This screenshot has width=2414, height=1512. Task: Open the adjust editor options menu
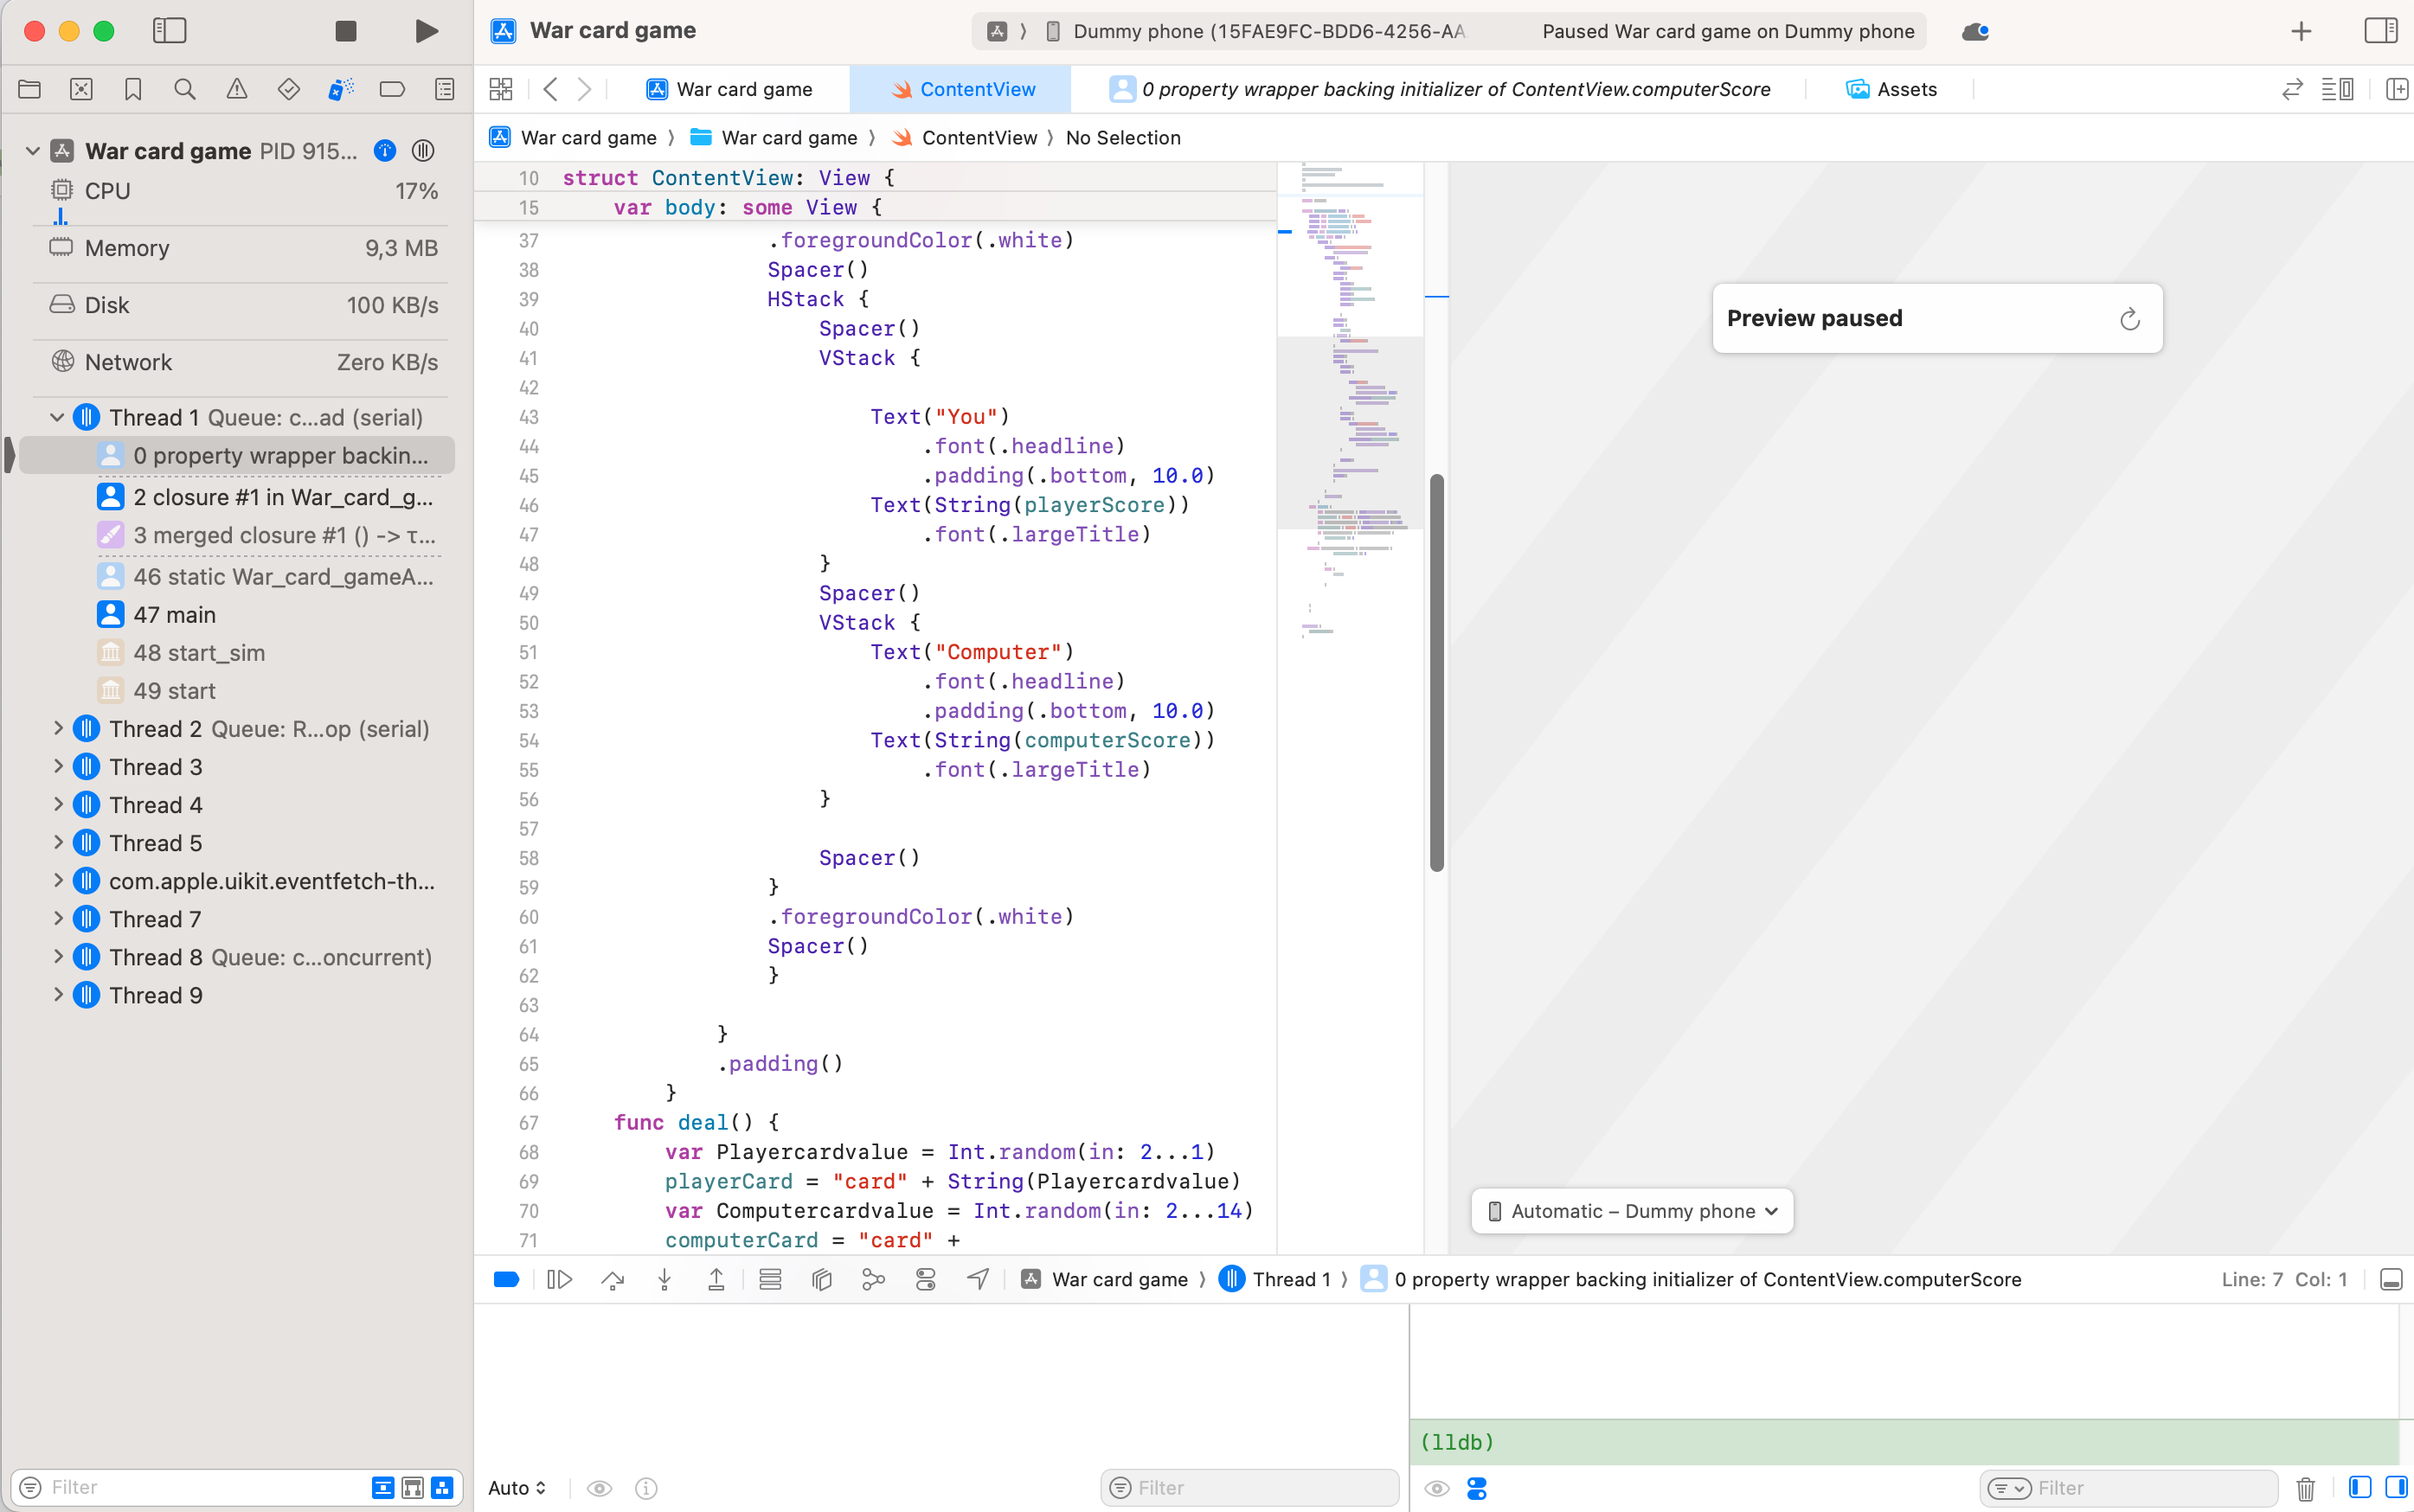click(x=2338, y=90)
